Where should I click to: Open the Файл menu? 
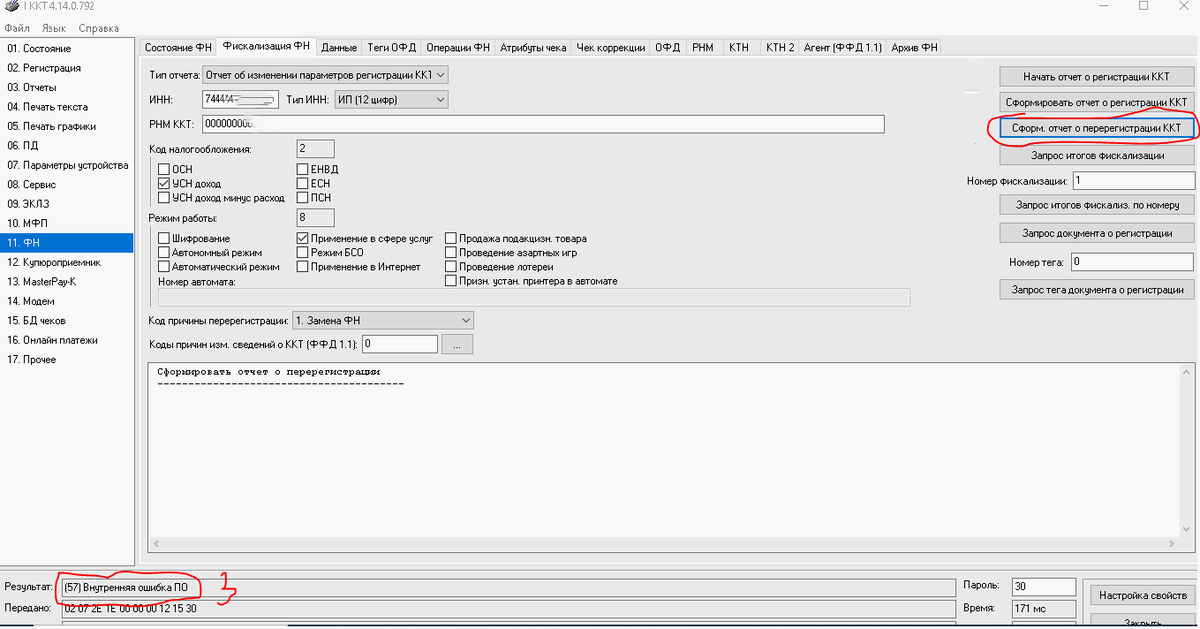pyautogui.click(x=17, y=28)
